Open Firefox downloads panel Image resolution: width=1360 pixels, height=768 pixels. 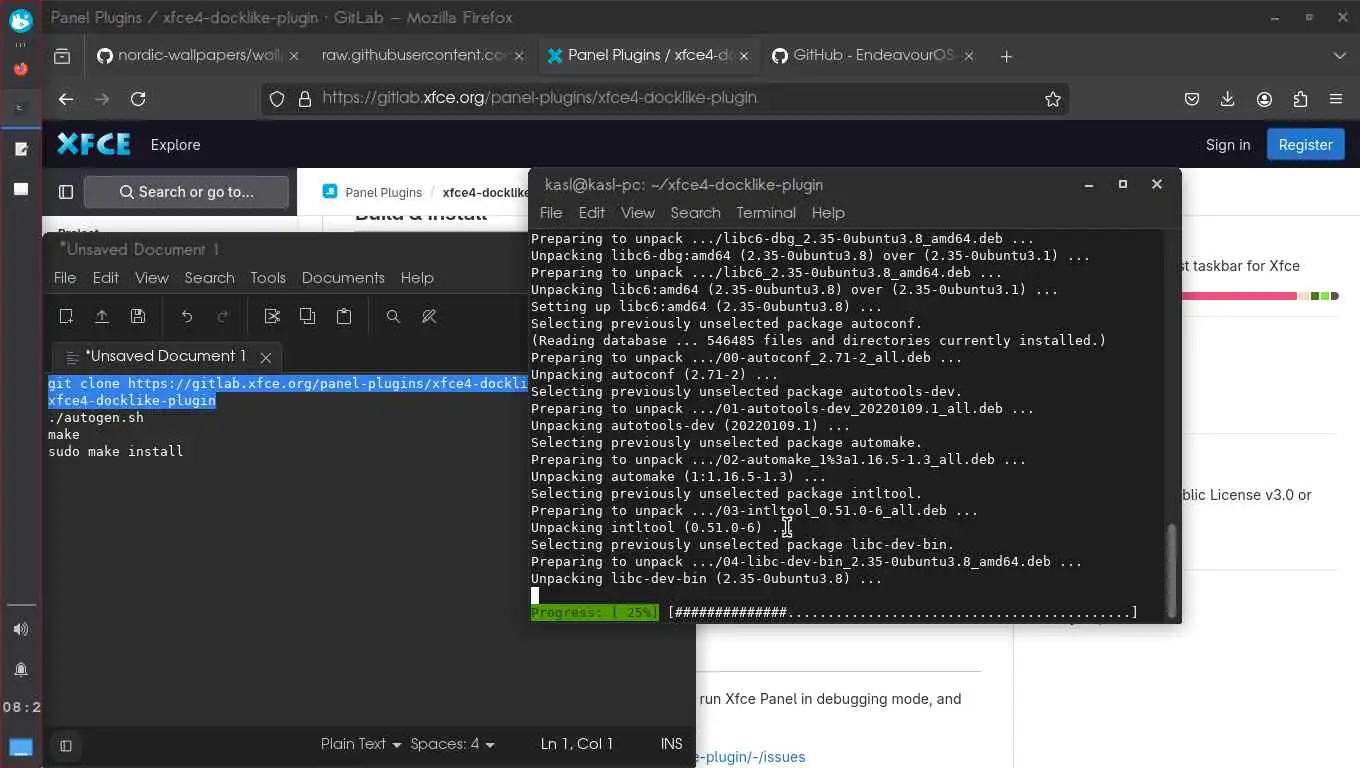pyautogui.click(x=1228, y=99)
